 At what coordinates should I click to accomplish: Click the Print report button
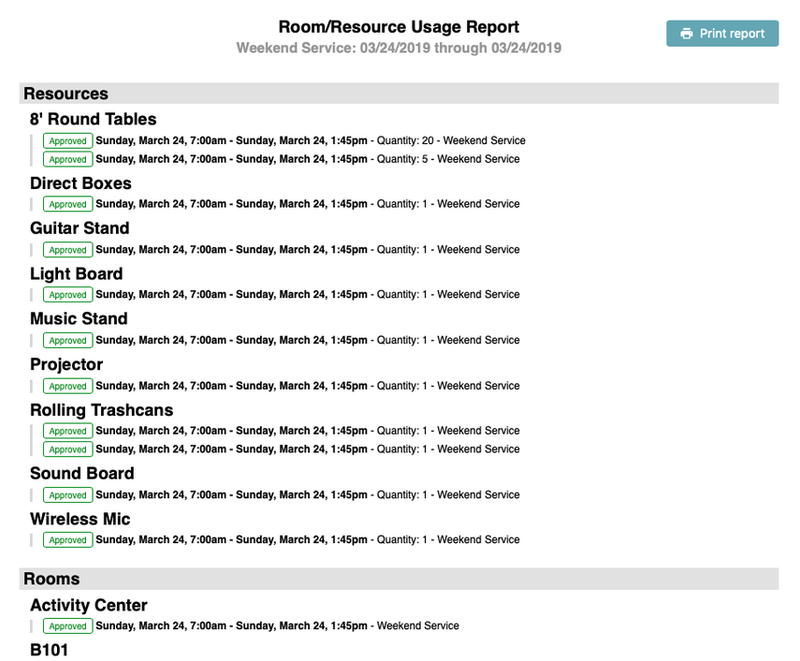723,33
